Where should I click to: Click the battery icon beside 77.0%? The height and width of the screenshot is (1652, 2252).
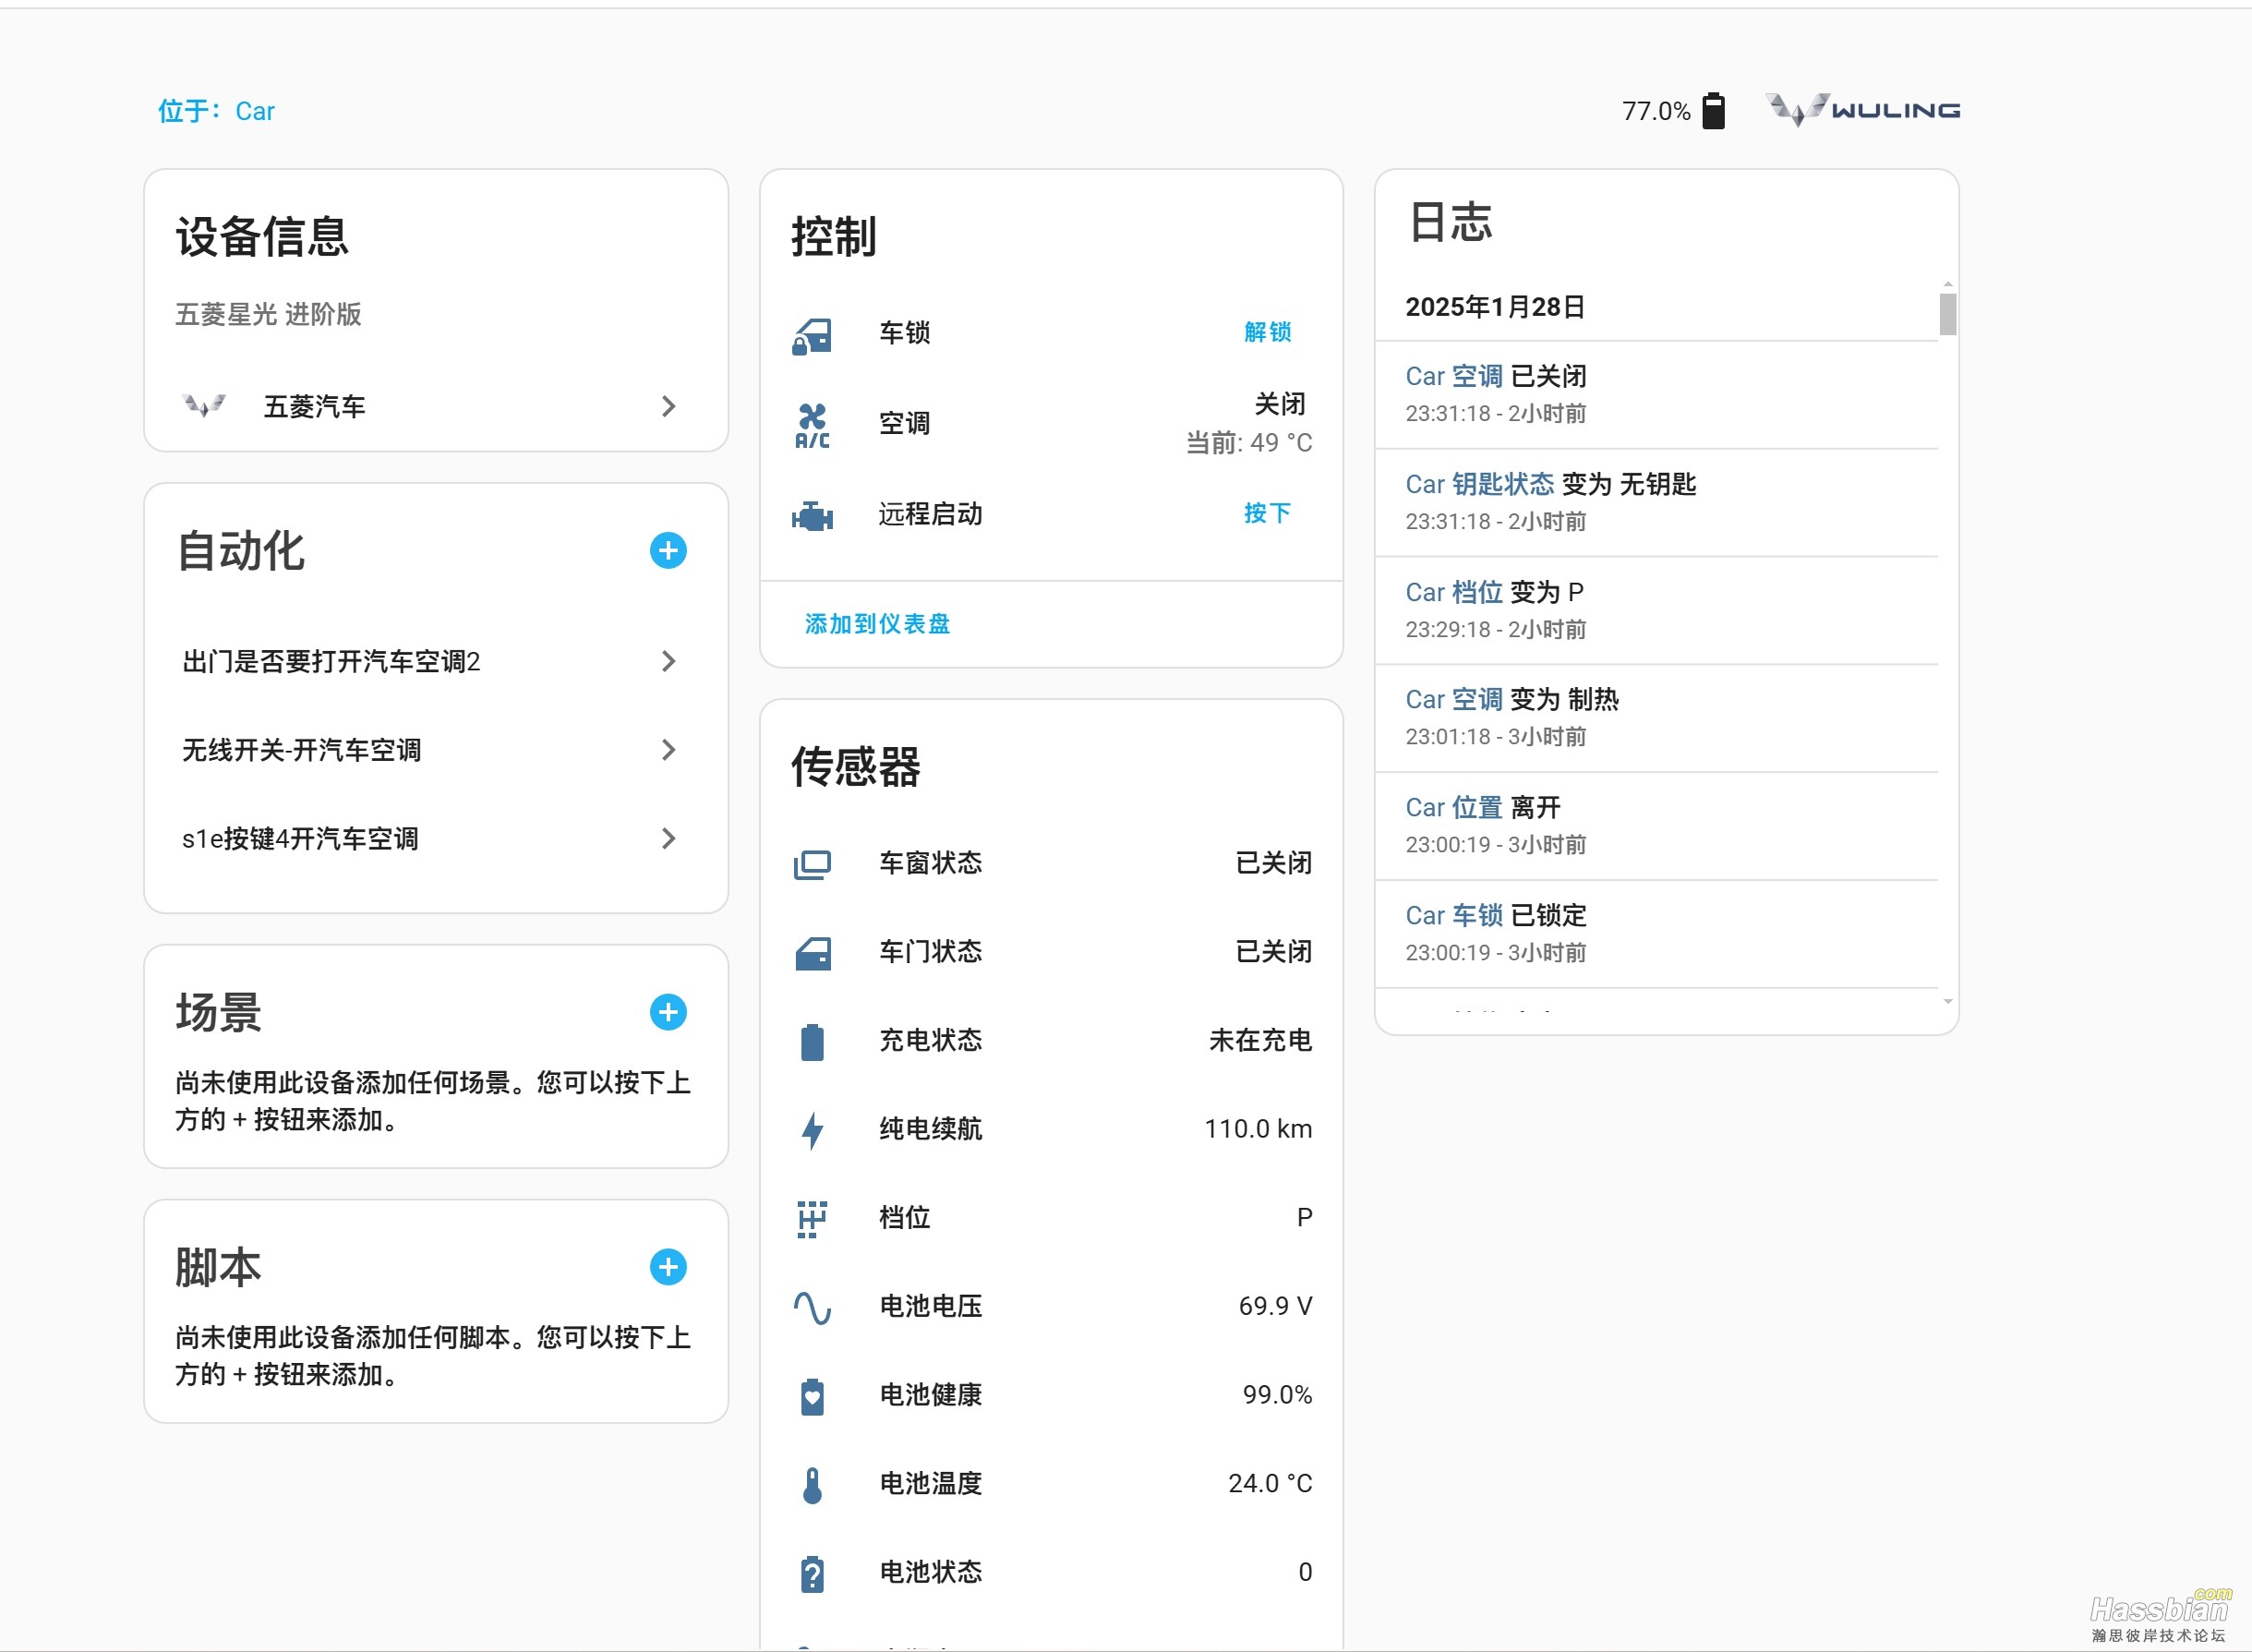tap(1713, 111)
